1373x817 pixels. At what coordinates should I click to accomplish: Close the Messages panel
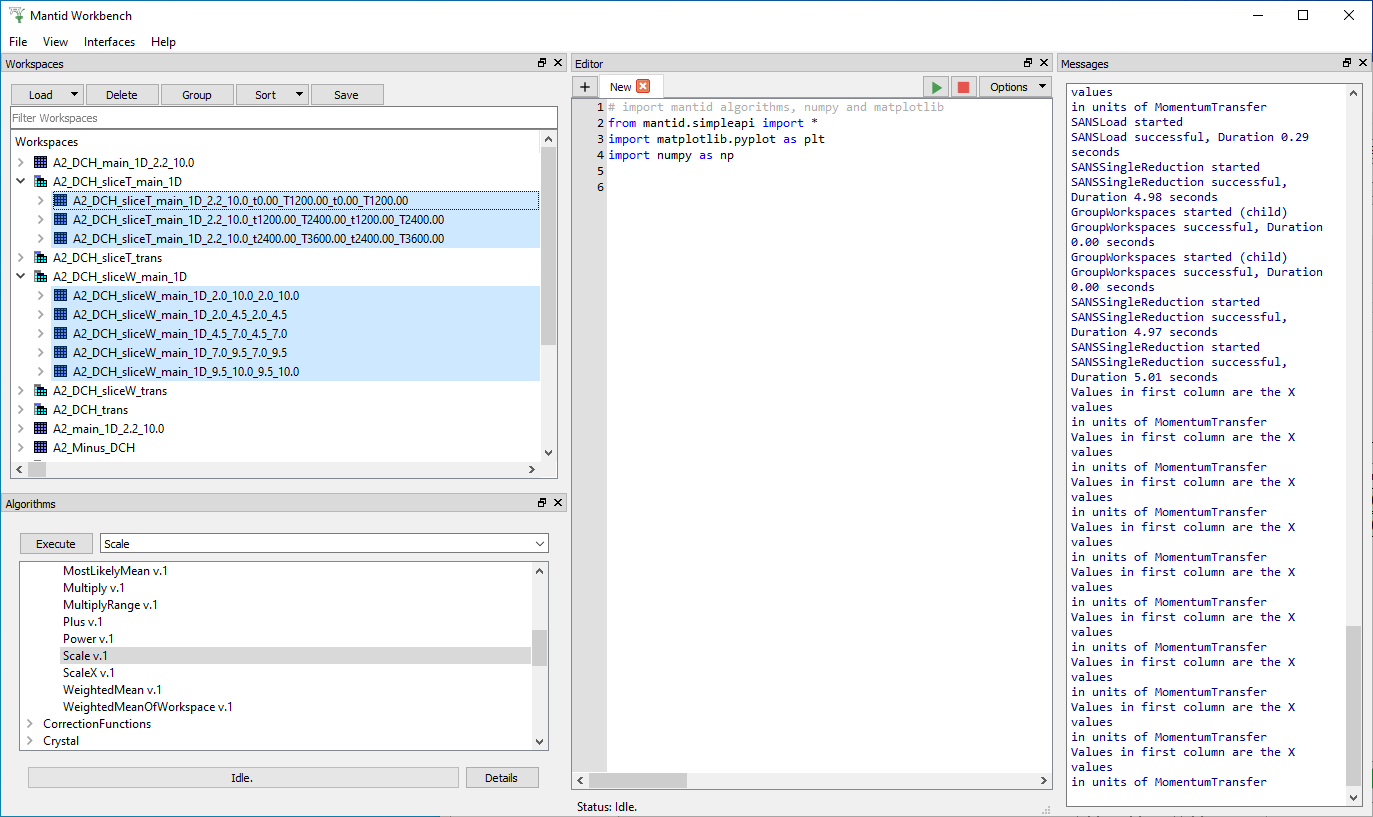pyautogui.click(x=1363, y=63)
